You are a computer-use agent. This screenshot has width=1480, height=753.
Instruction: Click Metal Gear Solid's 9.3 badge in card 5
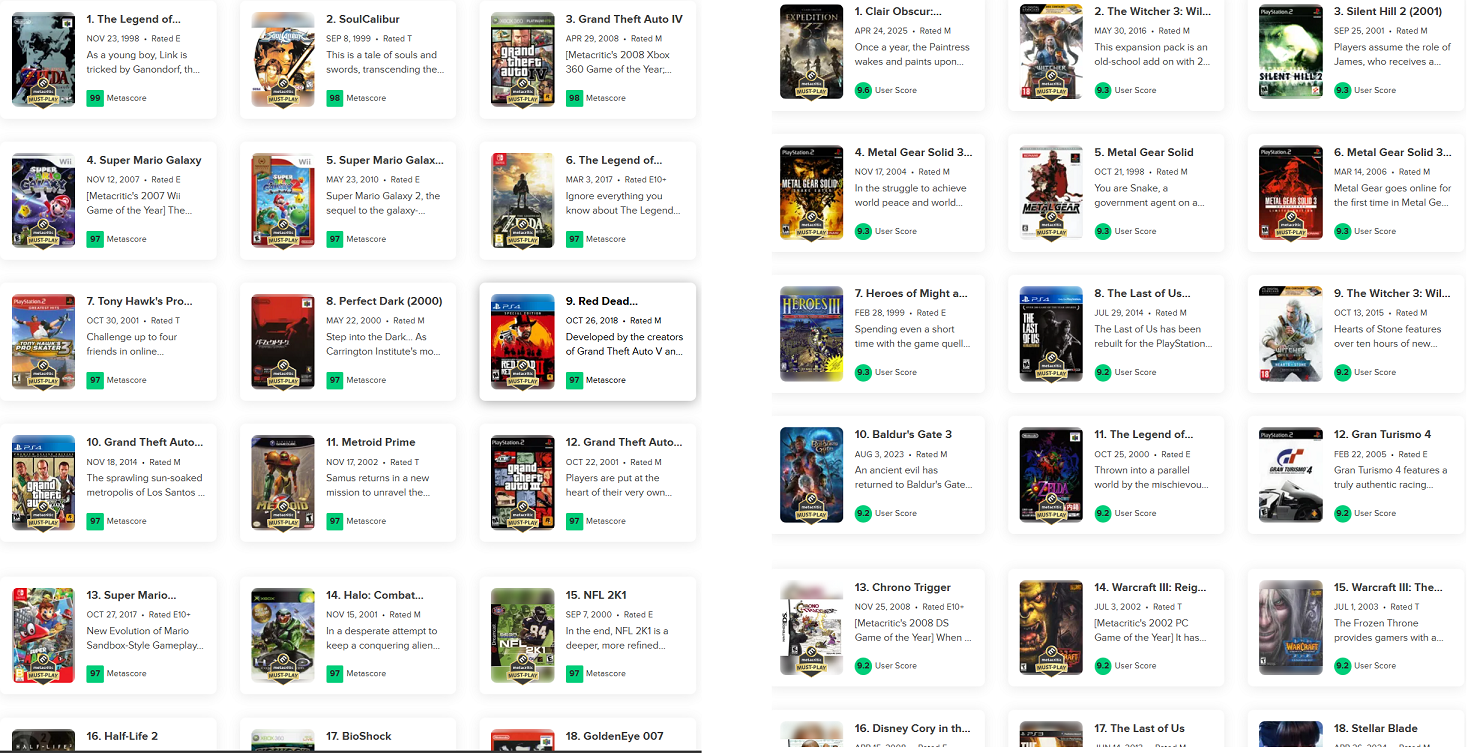(1103, 231)
